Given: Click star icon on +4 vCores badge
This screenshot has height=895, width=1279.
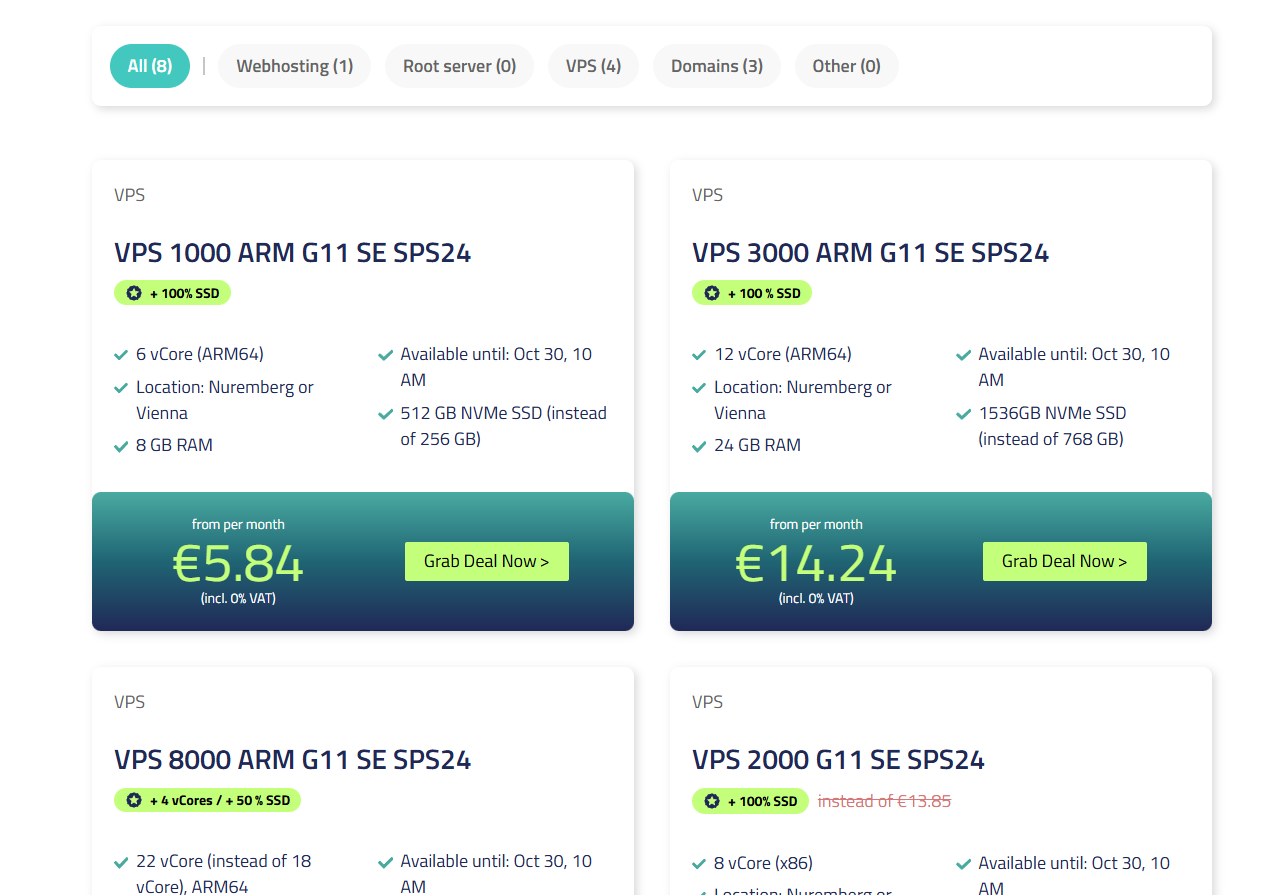Looking at the screenshot, I should [x=134, y=800].
